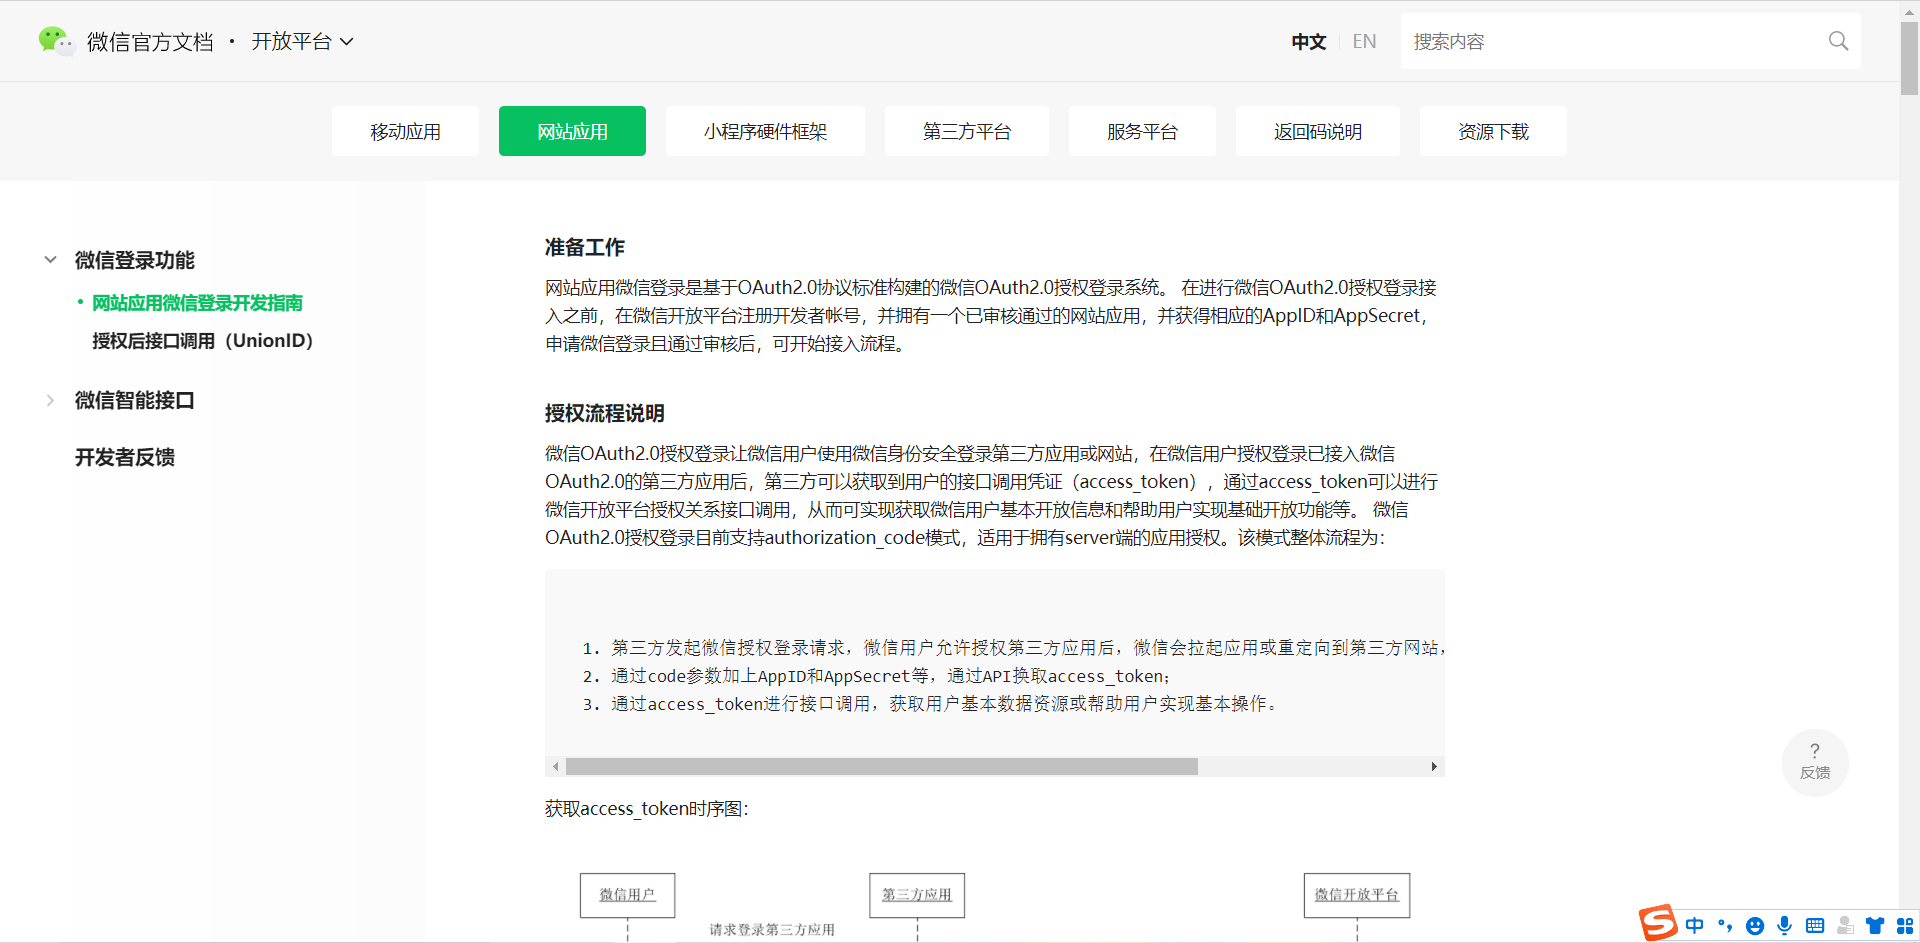Open 授权后接口调用（UnionID） sidebar link

click(x=203, y=341)
